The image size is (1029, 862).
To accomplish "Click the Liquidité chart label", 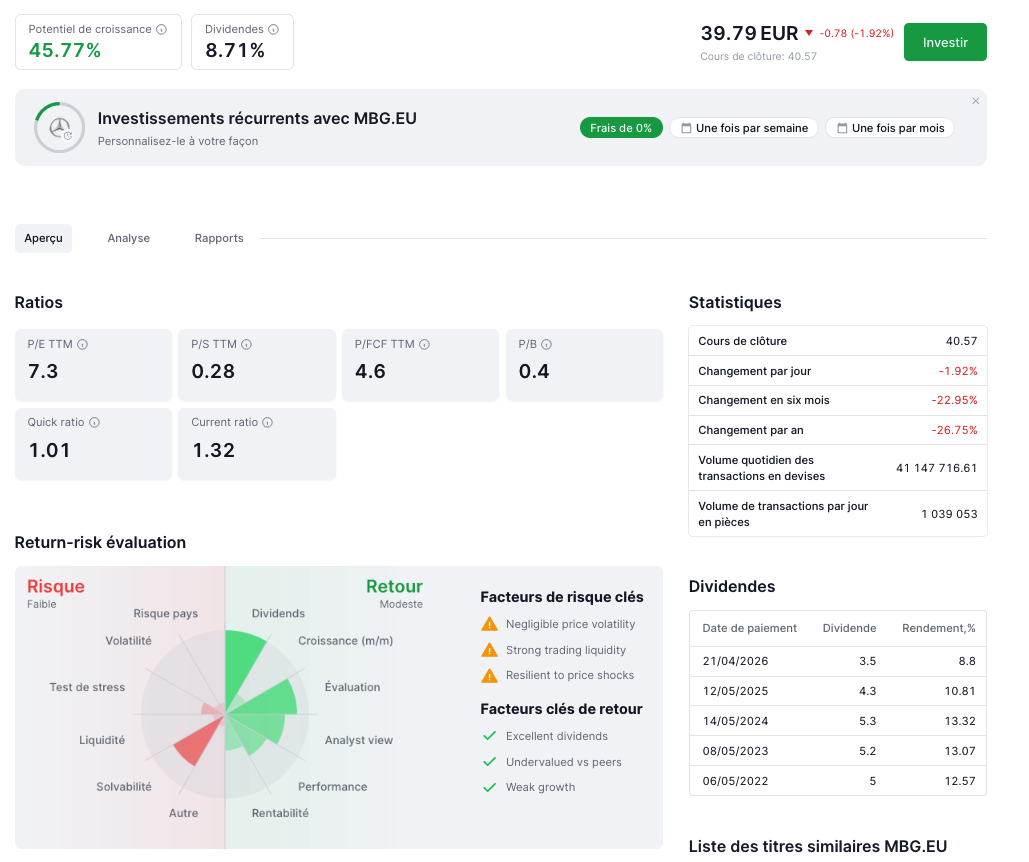I will tap(102, 740).
